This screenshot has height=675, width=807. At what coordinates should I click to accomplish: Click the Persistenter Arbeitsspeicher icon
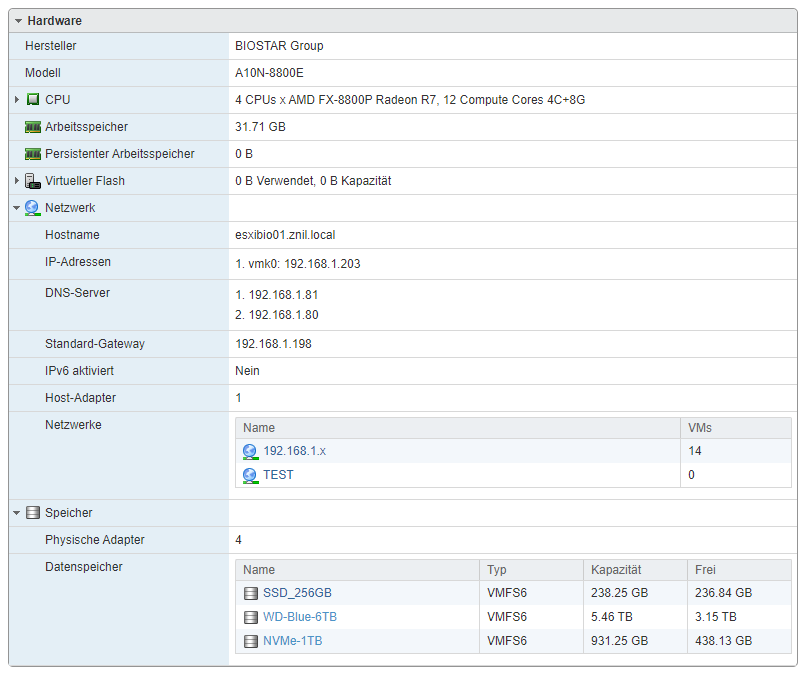[x=33, y=154]
